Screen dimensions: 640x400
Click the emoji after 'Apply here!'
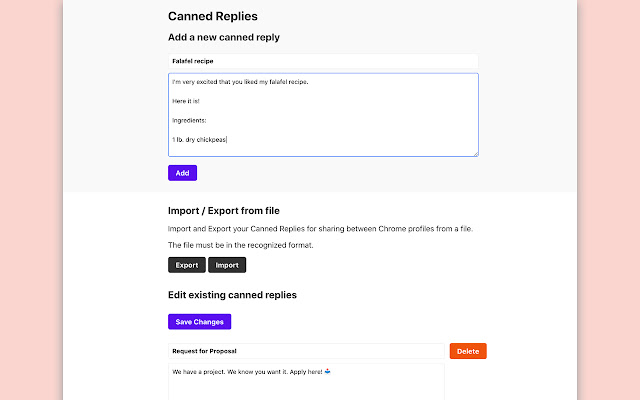click(328, 372)
